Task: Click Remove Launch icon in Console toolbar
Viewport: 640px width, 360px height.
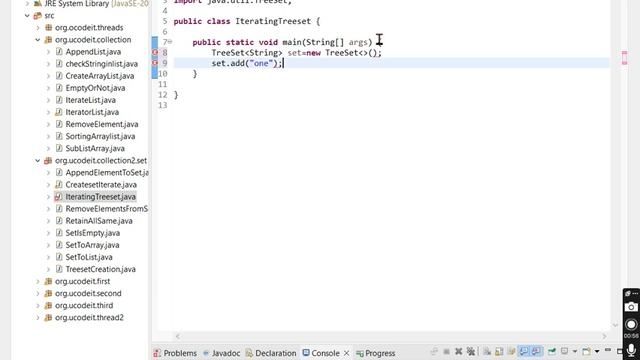Action: point(458,351)
